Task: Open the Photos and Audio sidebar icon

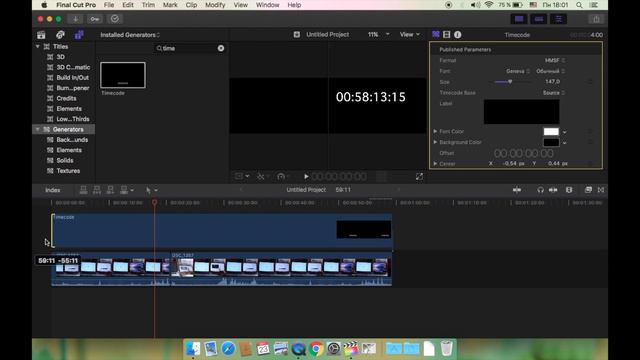Action: pos(60,35)
